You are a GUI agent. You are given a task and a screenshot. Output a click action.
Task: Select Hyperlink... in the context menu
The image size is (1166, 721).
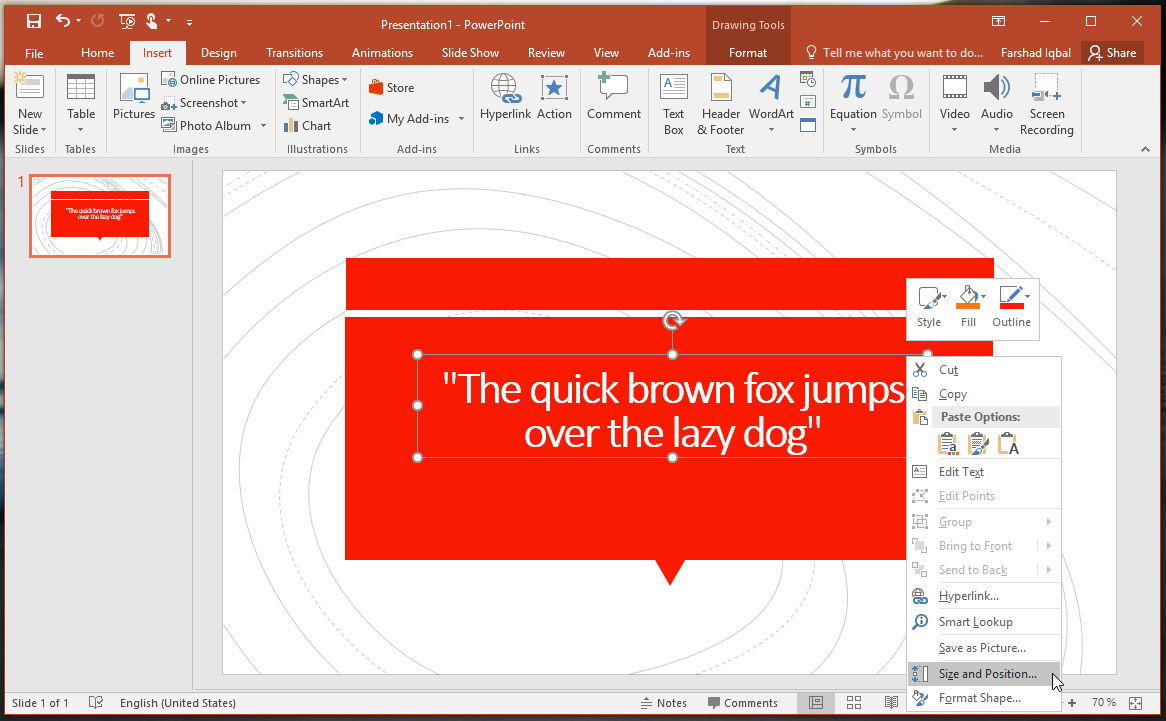click(x=968, y=596)
